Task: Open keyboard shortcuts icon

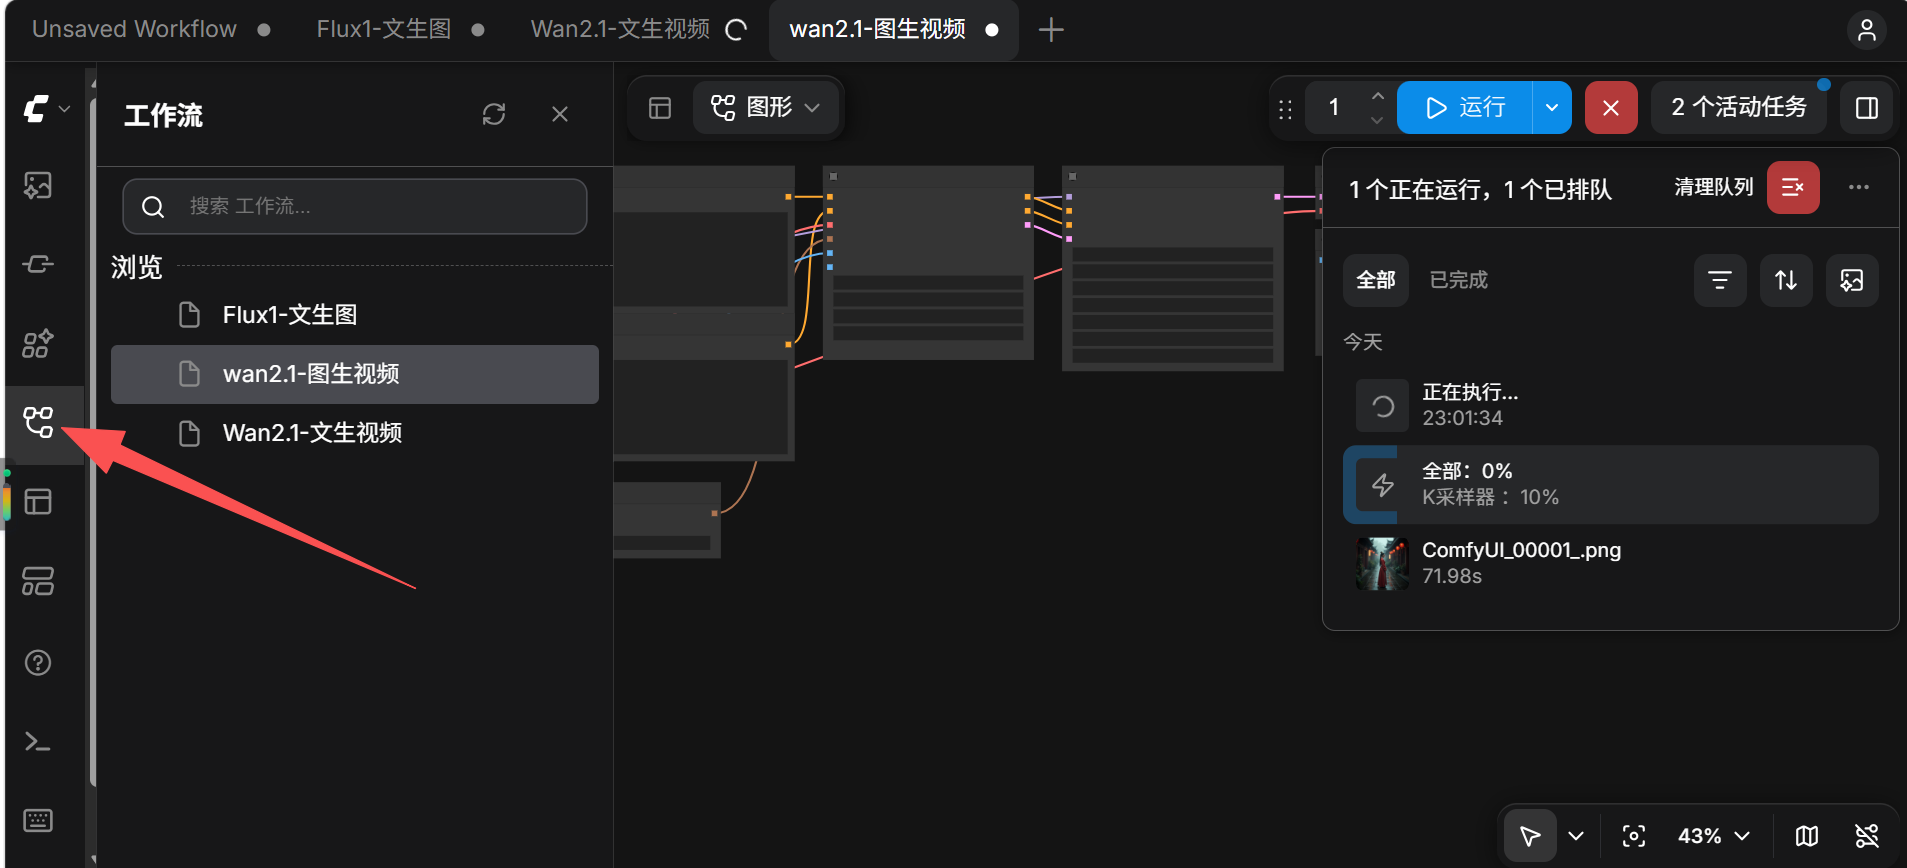Action: (x=38, y=820)
